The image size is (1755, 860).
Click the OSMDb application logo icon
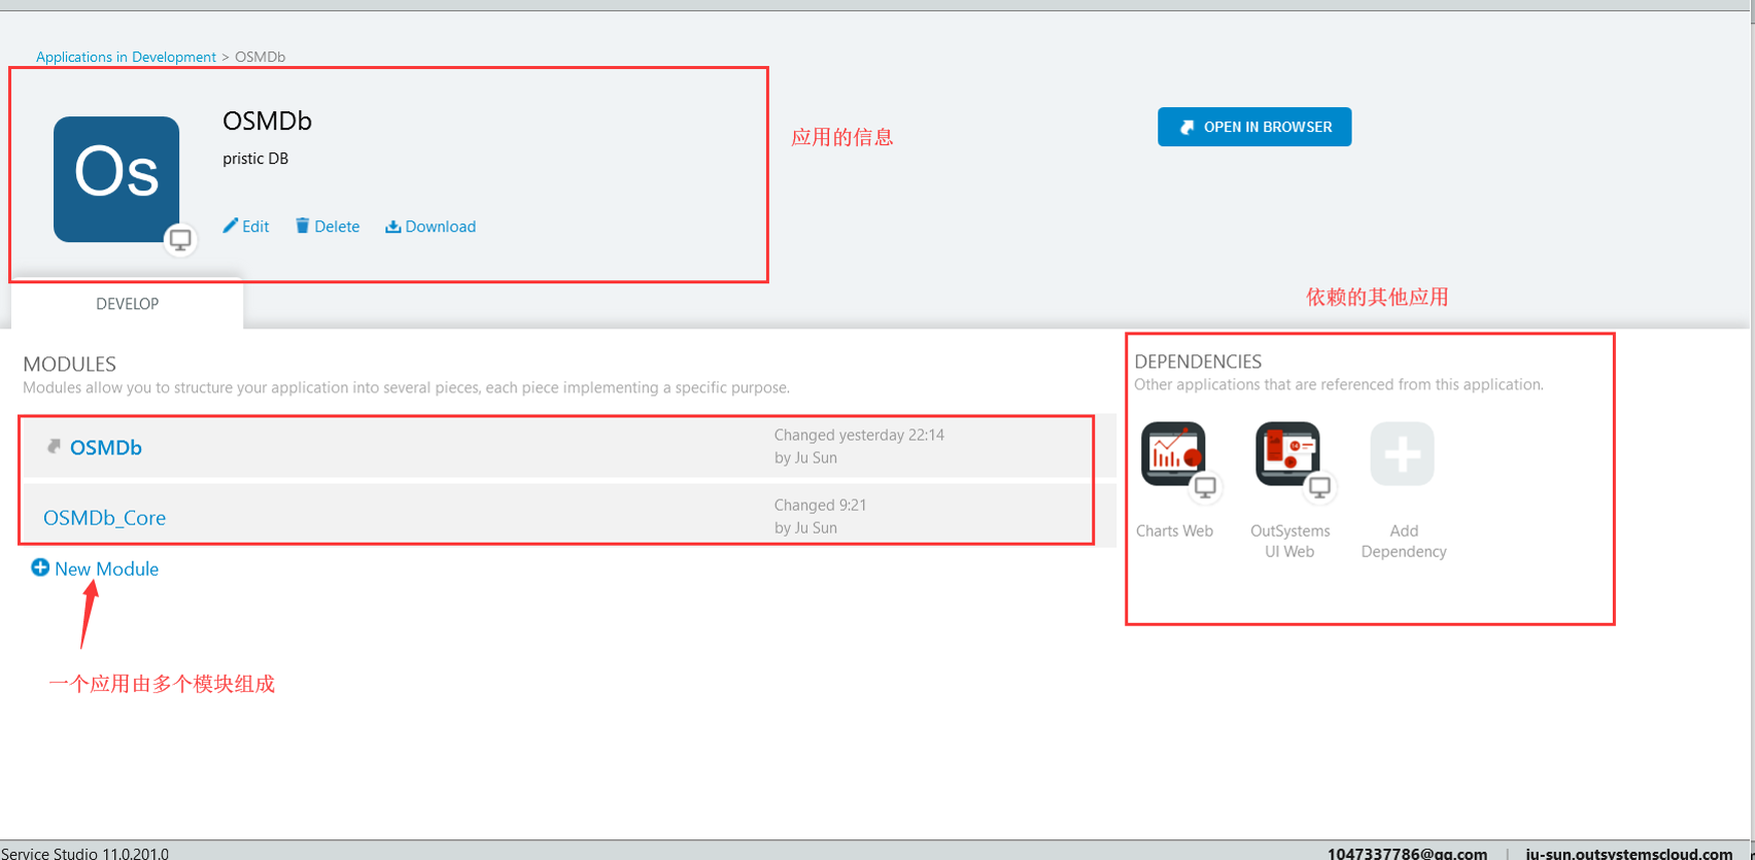pyautogui.click(x=116, y=179)
